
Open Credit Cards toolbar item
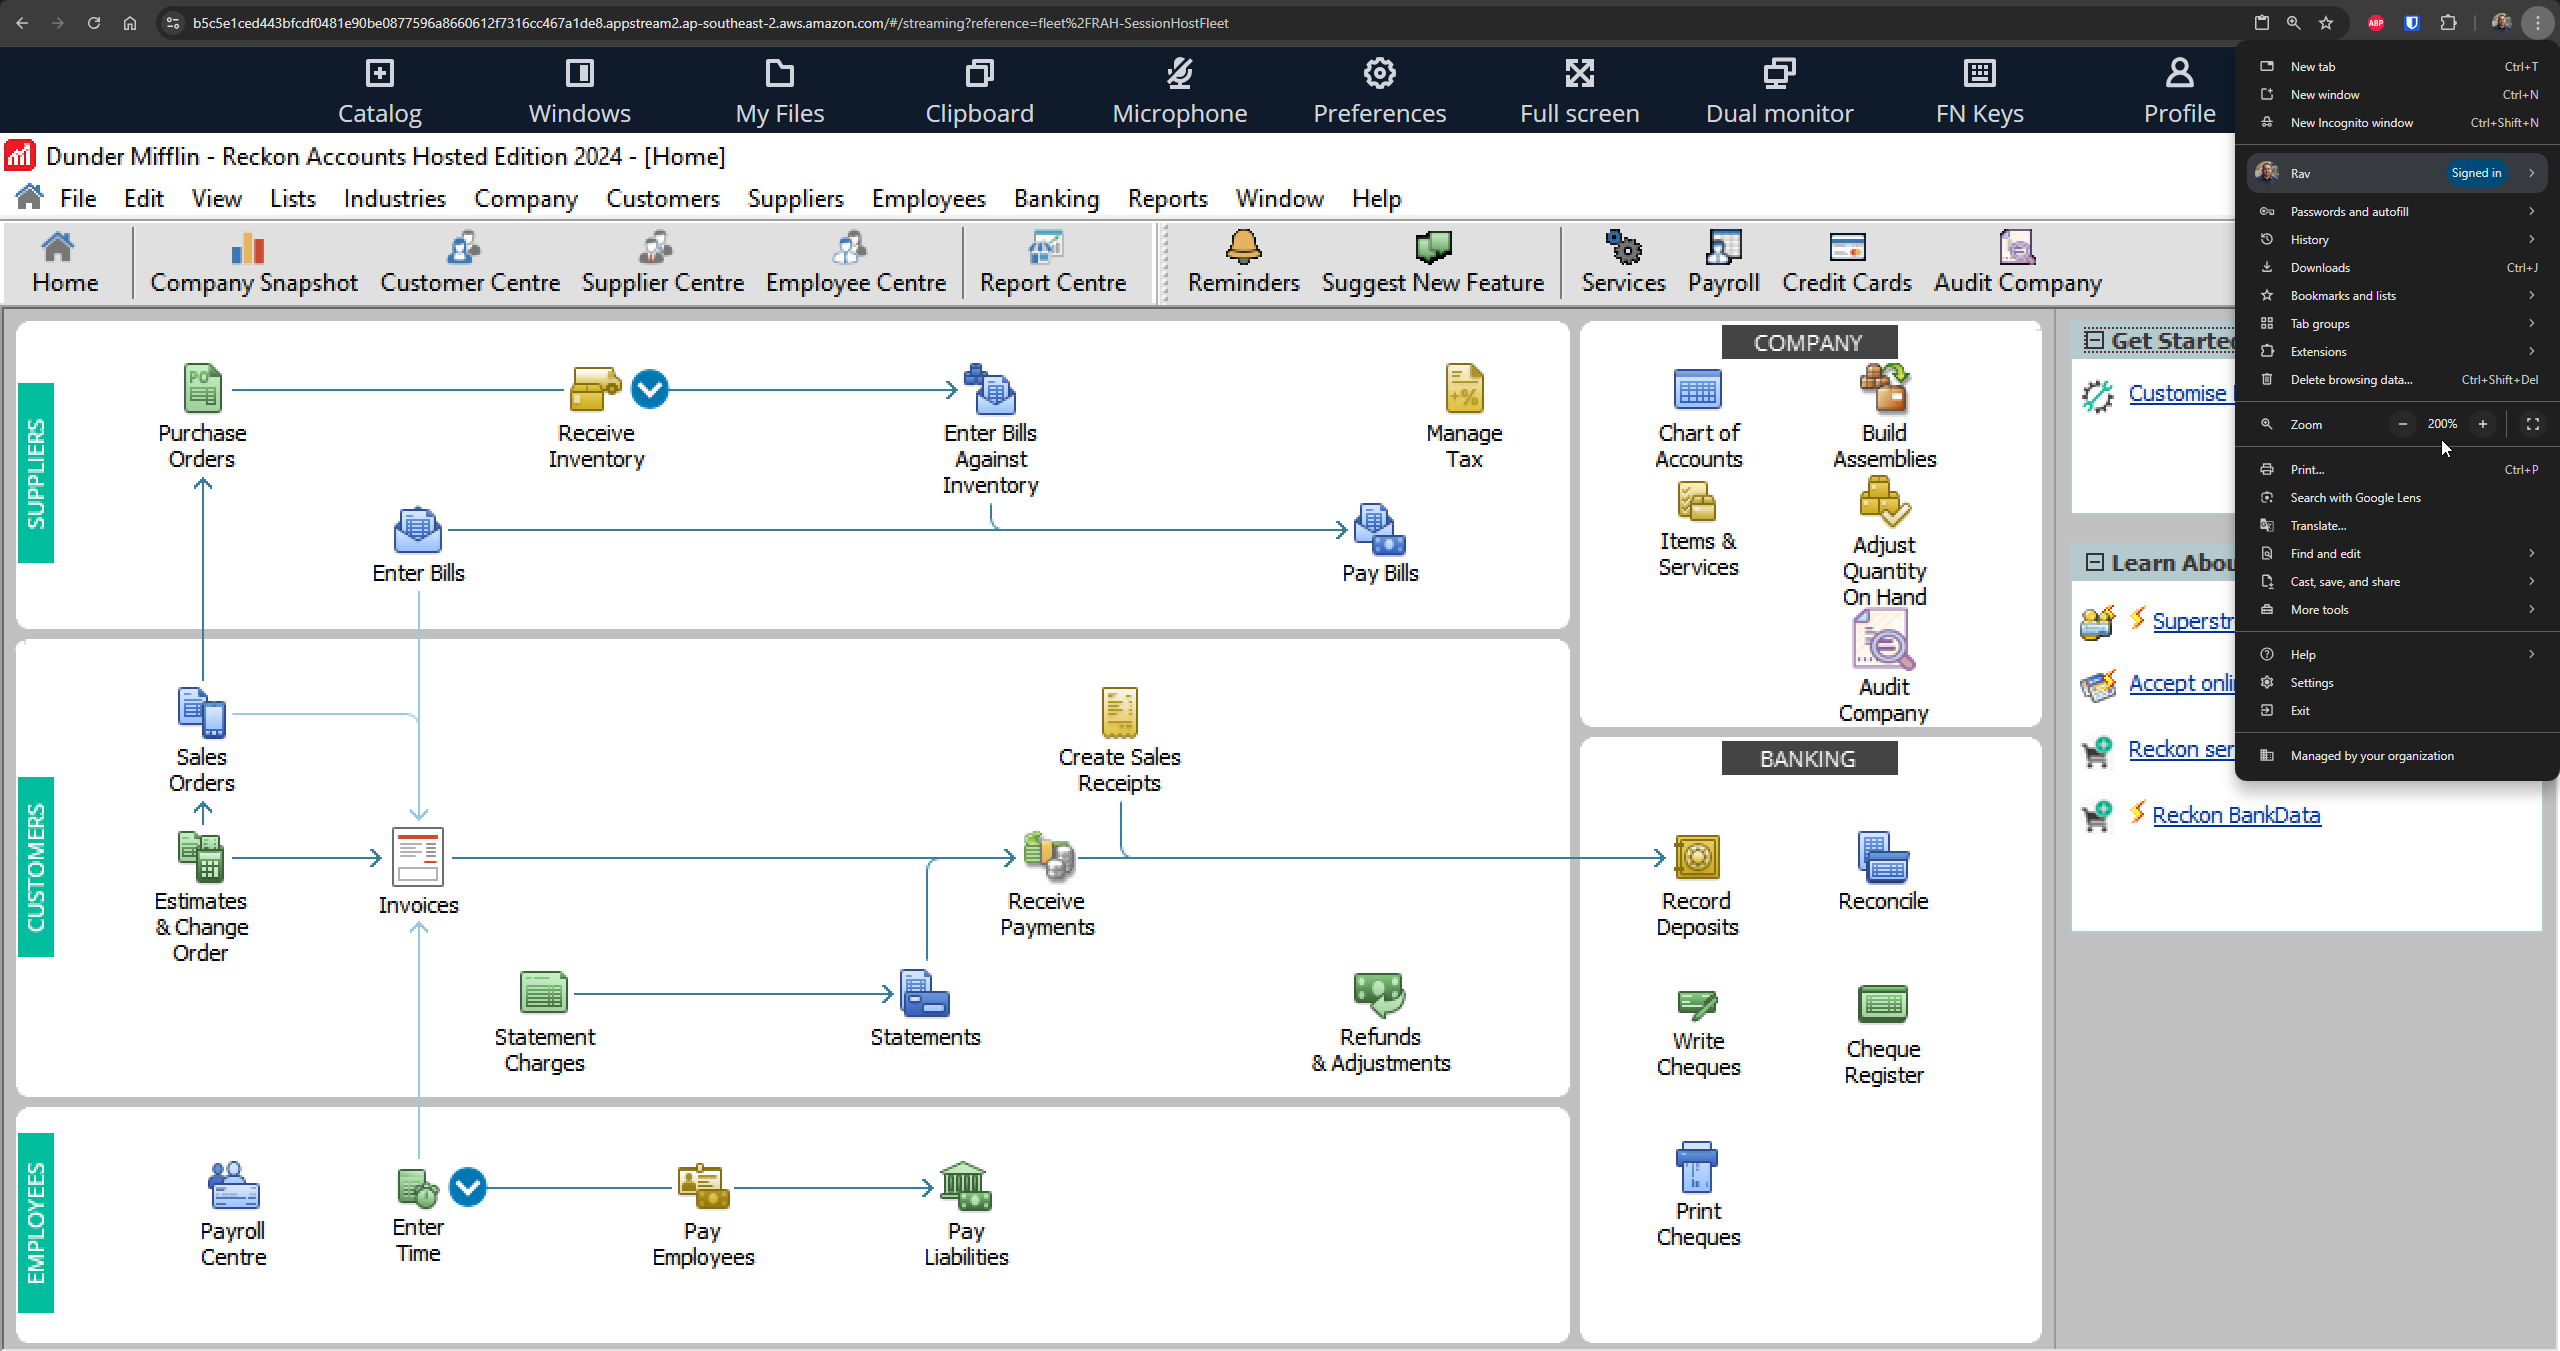[x=1846, y=263]
